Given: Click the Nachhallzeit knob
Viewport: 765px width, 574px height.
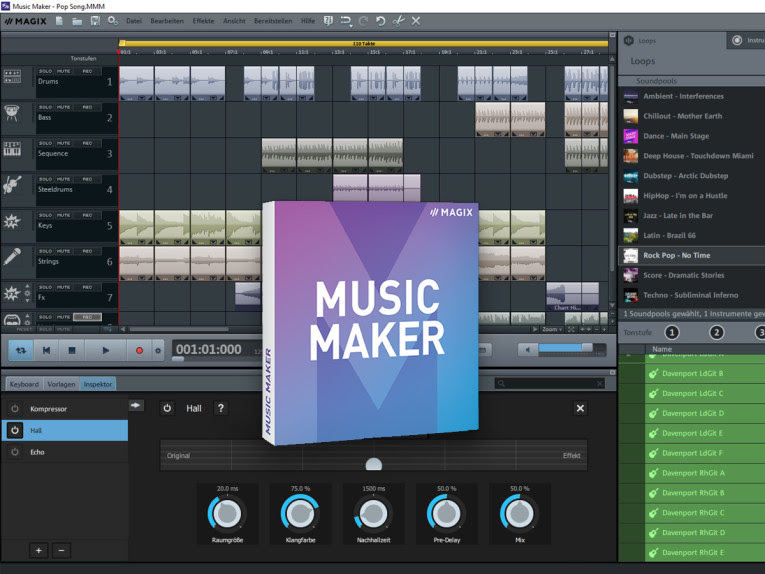Looking at the screenshot, I should 374,513.
